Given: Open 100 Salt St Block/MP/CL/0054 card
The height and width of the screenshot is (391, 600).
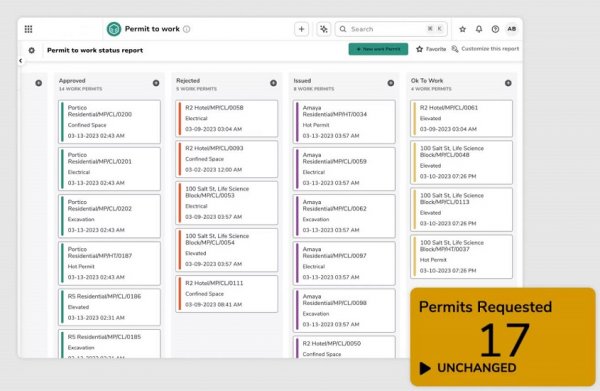Looking at the screenshot, I should click(x=227, y=250).
